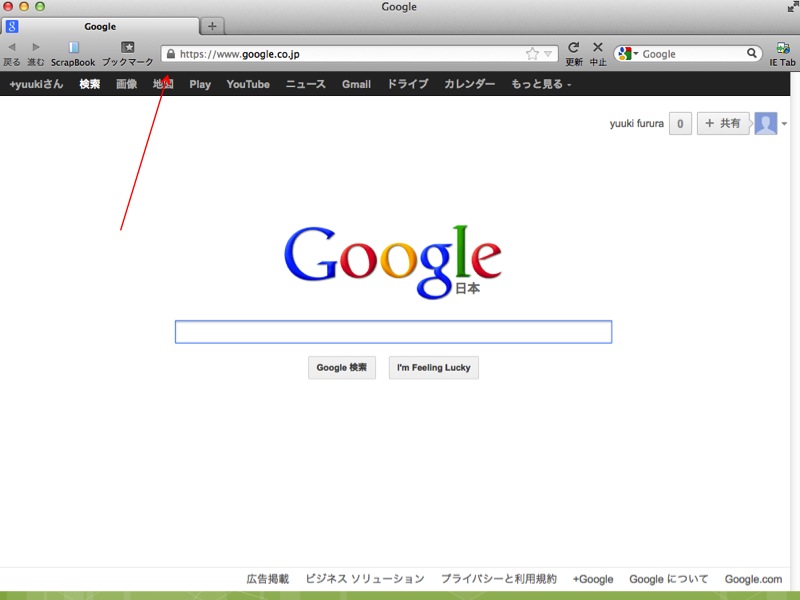Stop loading with the 中止 X icon
The width and height of the screenshot is (800, 600).
[598, 47]
